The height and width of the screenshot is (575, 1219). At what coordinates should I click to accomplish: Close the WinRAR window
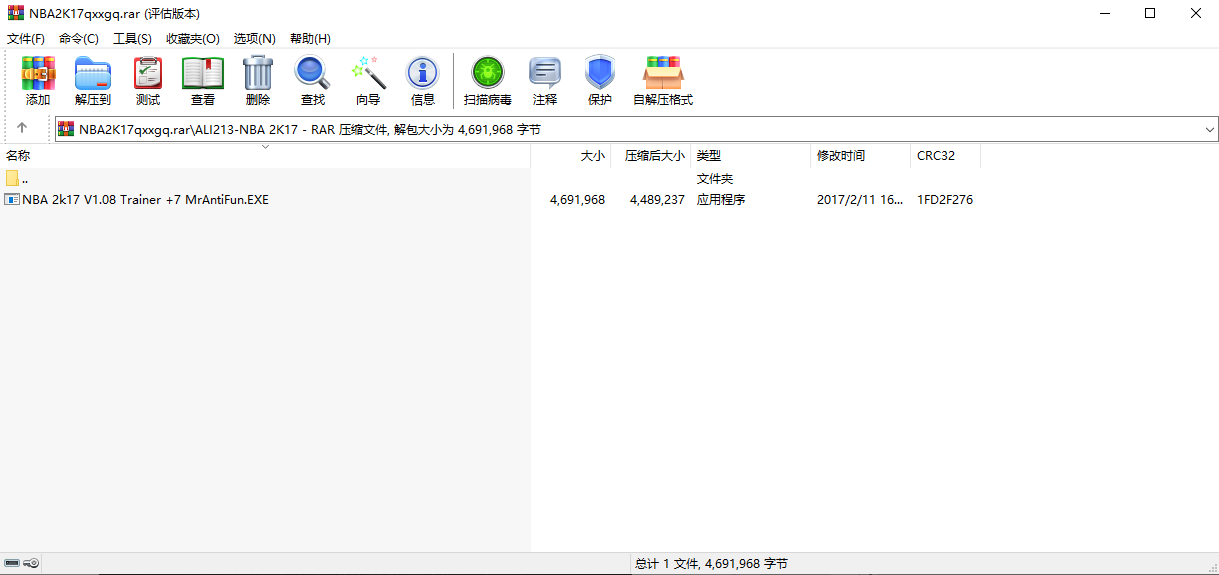click(1196, 13)
